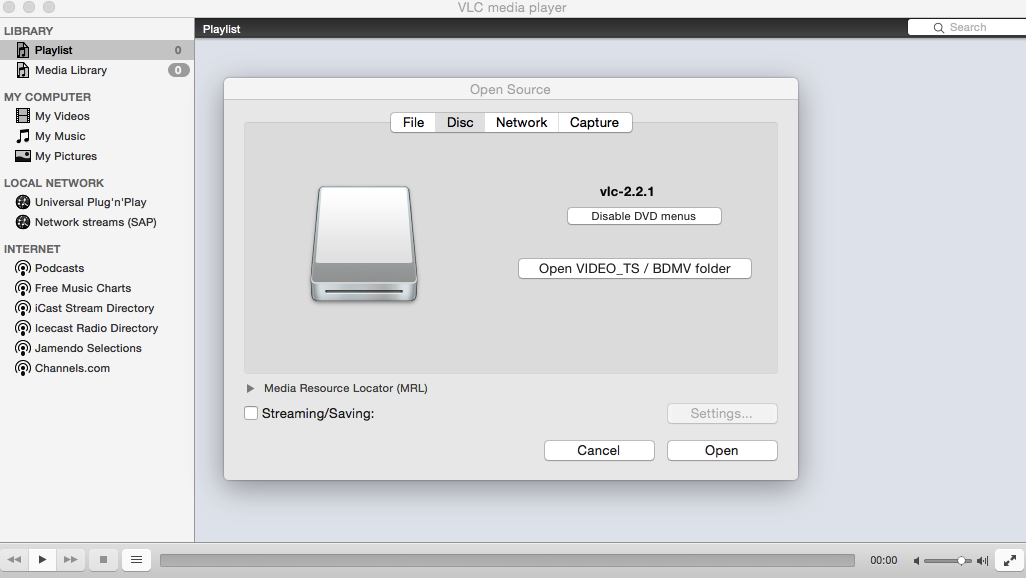This screenshot has width=1026, height=578.
Task: Click the Universal Plug'n'Play globe icon
Action: tap(23, 202)
